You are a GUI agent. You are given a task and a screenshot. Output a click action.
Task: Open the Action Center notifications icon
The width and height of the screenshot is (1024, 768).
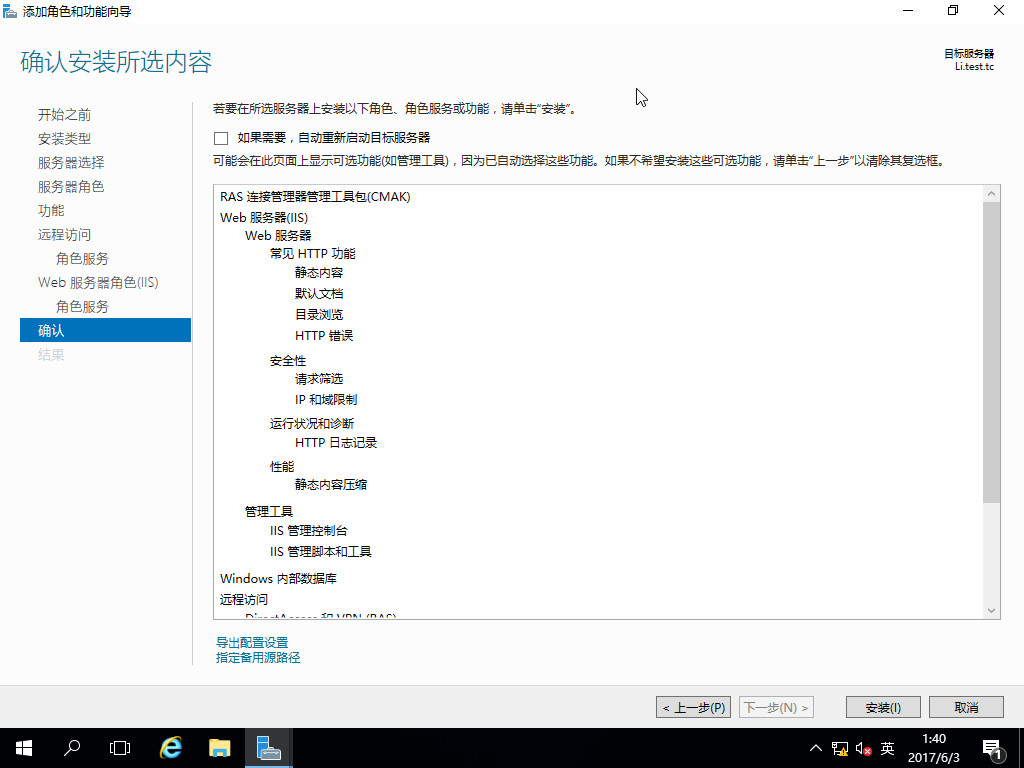pyautogui.click(x=993, y=748)
